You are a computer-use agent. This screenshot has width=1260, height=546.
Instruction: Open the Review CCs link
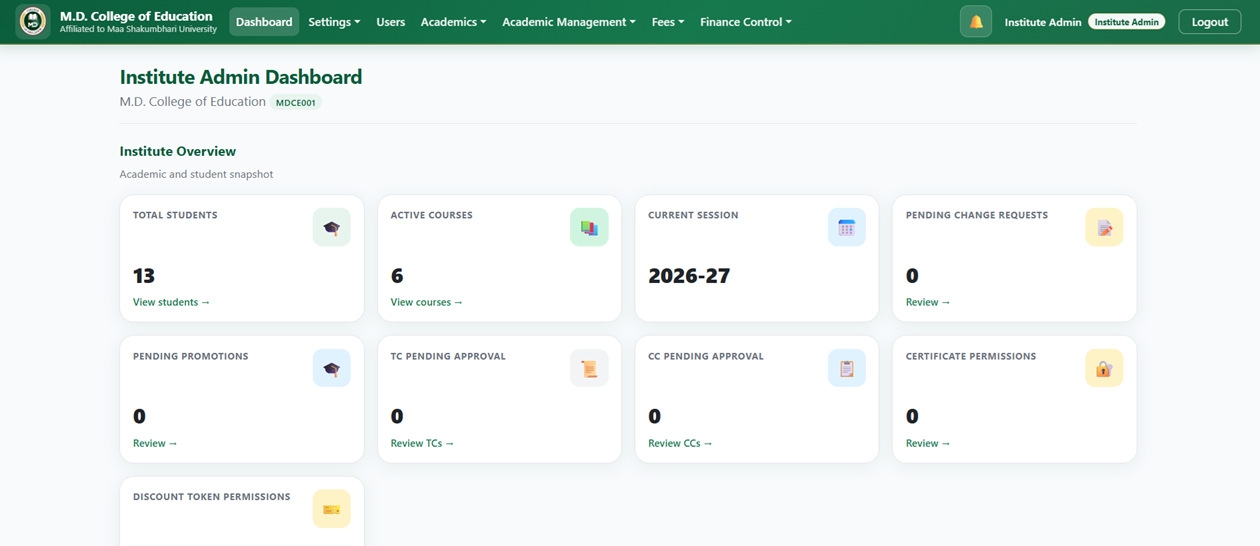click(x=680, y=443)
